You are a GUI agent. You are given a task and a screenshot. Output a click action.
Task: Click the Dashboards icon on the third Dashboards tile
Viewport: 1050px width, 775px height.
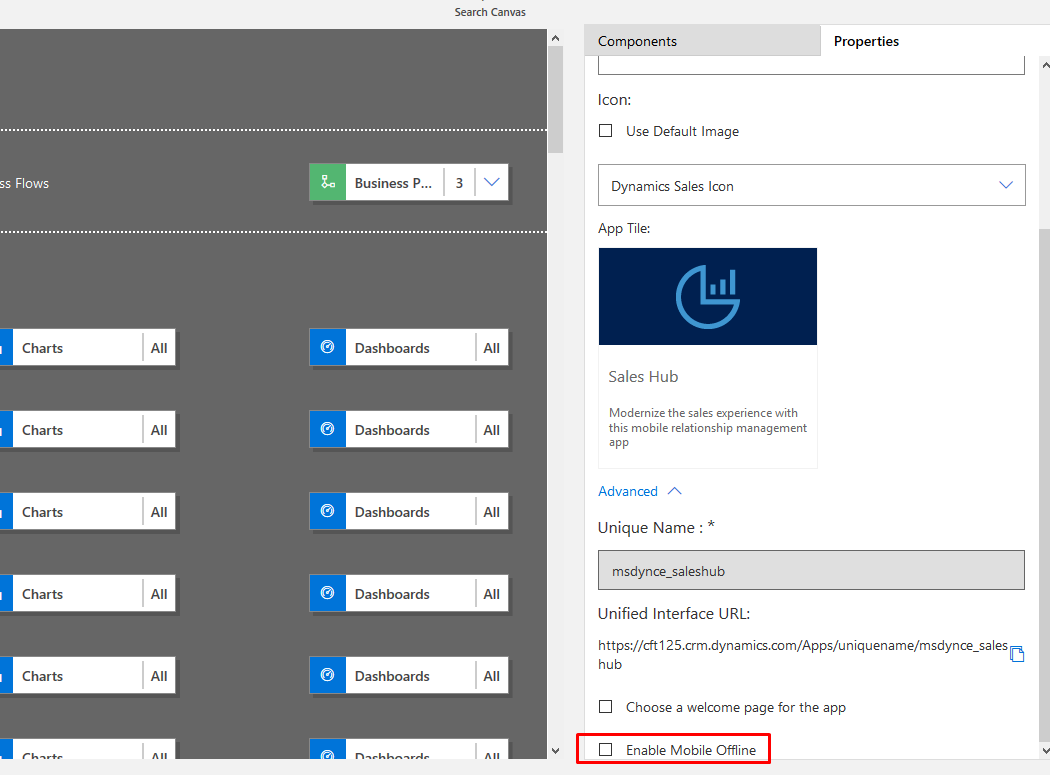tap(327, 511)
